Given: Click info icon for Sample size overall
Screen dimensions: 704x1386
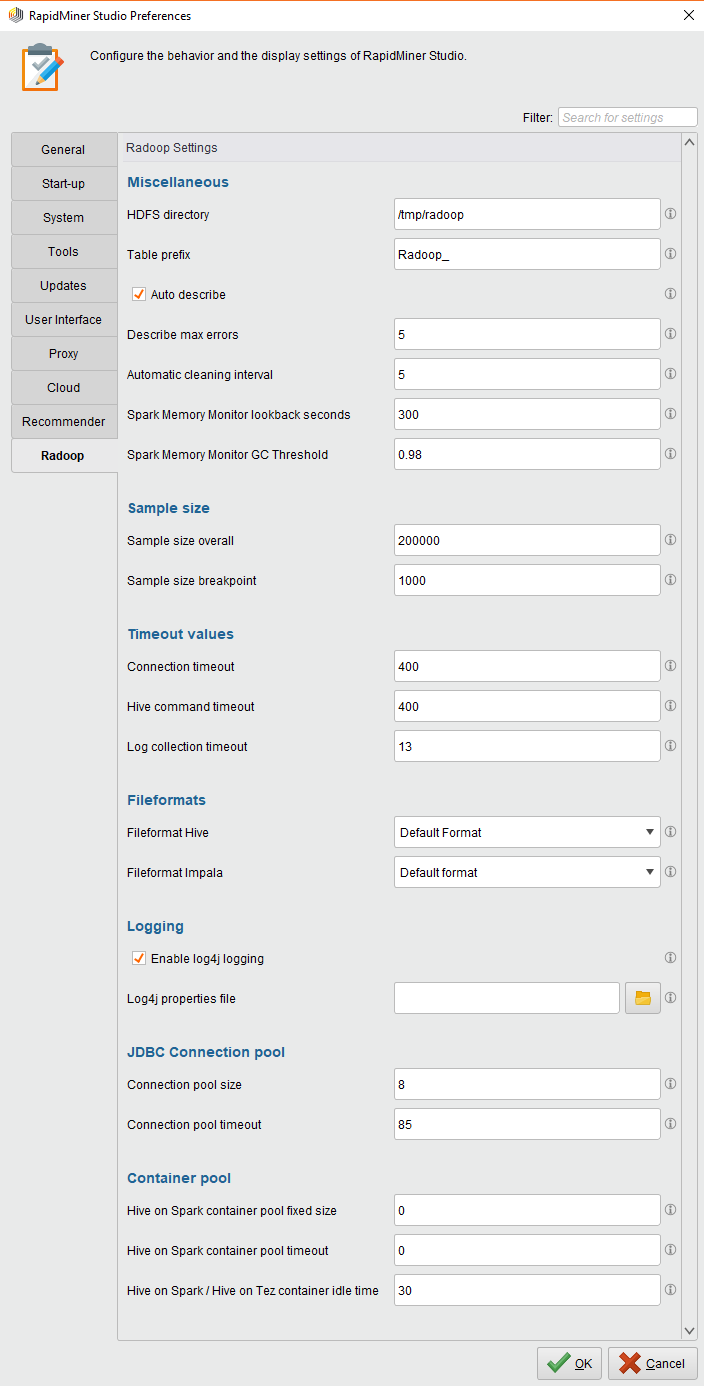Looking at the screenshot, I should (x=671, y=540).
